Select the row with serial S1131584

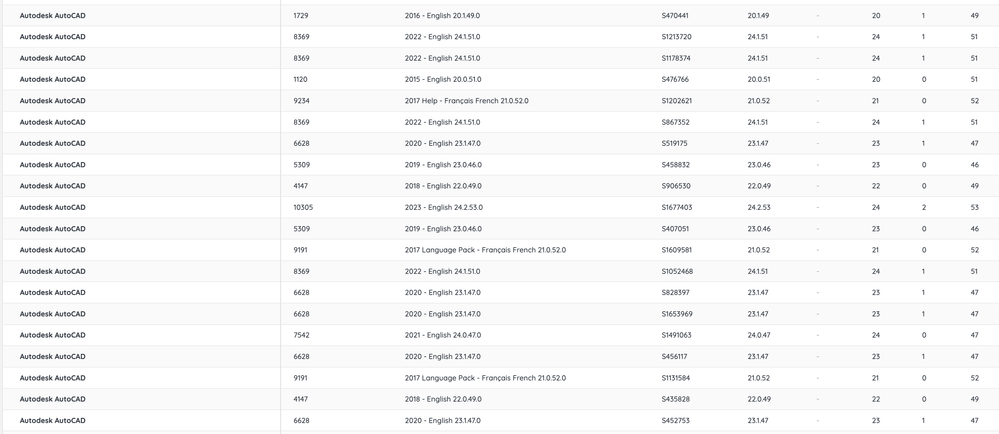click(x=676, y=378)
